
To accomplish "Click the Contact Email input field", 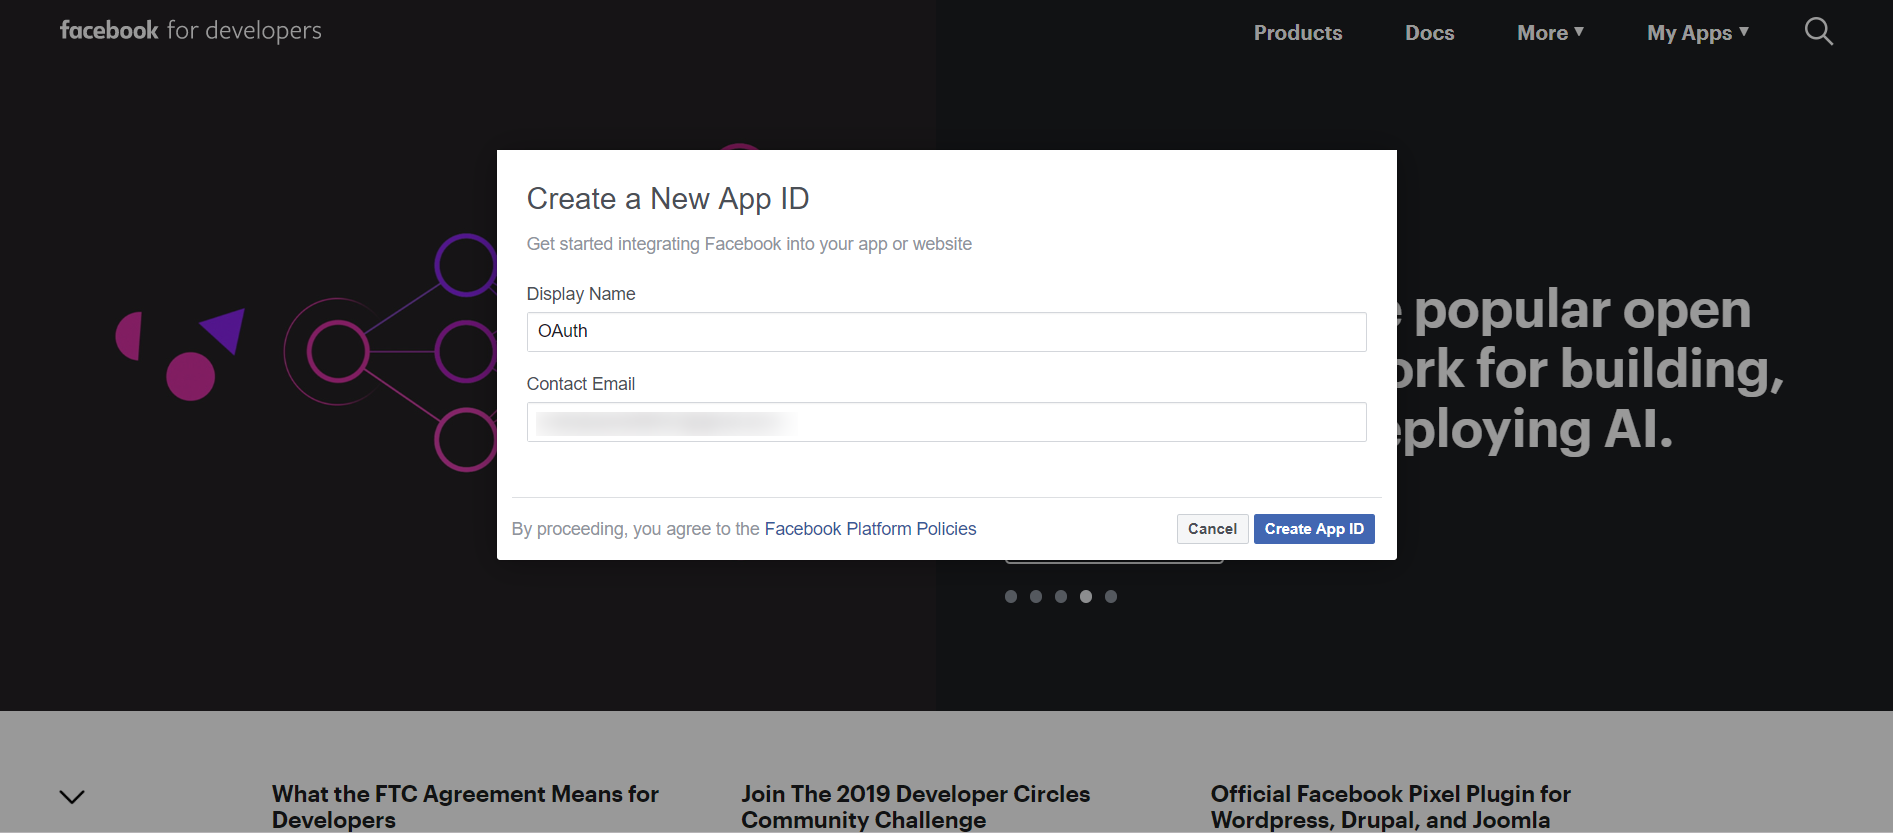I will (x=946, y=422).
